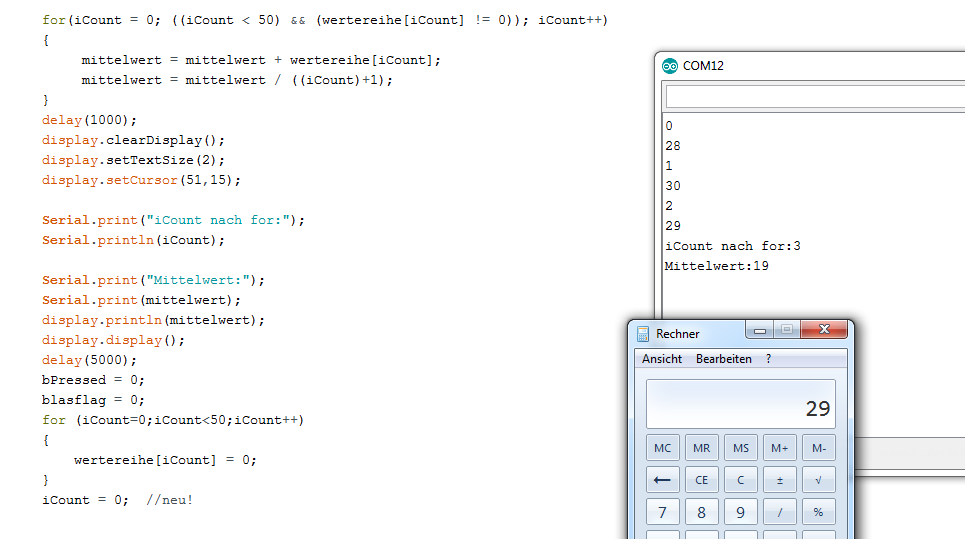Click the code line 'display.setTextSize(2);'
Image resolution: width=965 pixels, height=539 pixels.
click(x=133, y=160)
